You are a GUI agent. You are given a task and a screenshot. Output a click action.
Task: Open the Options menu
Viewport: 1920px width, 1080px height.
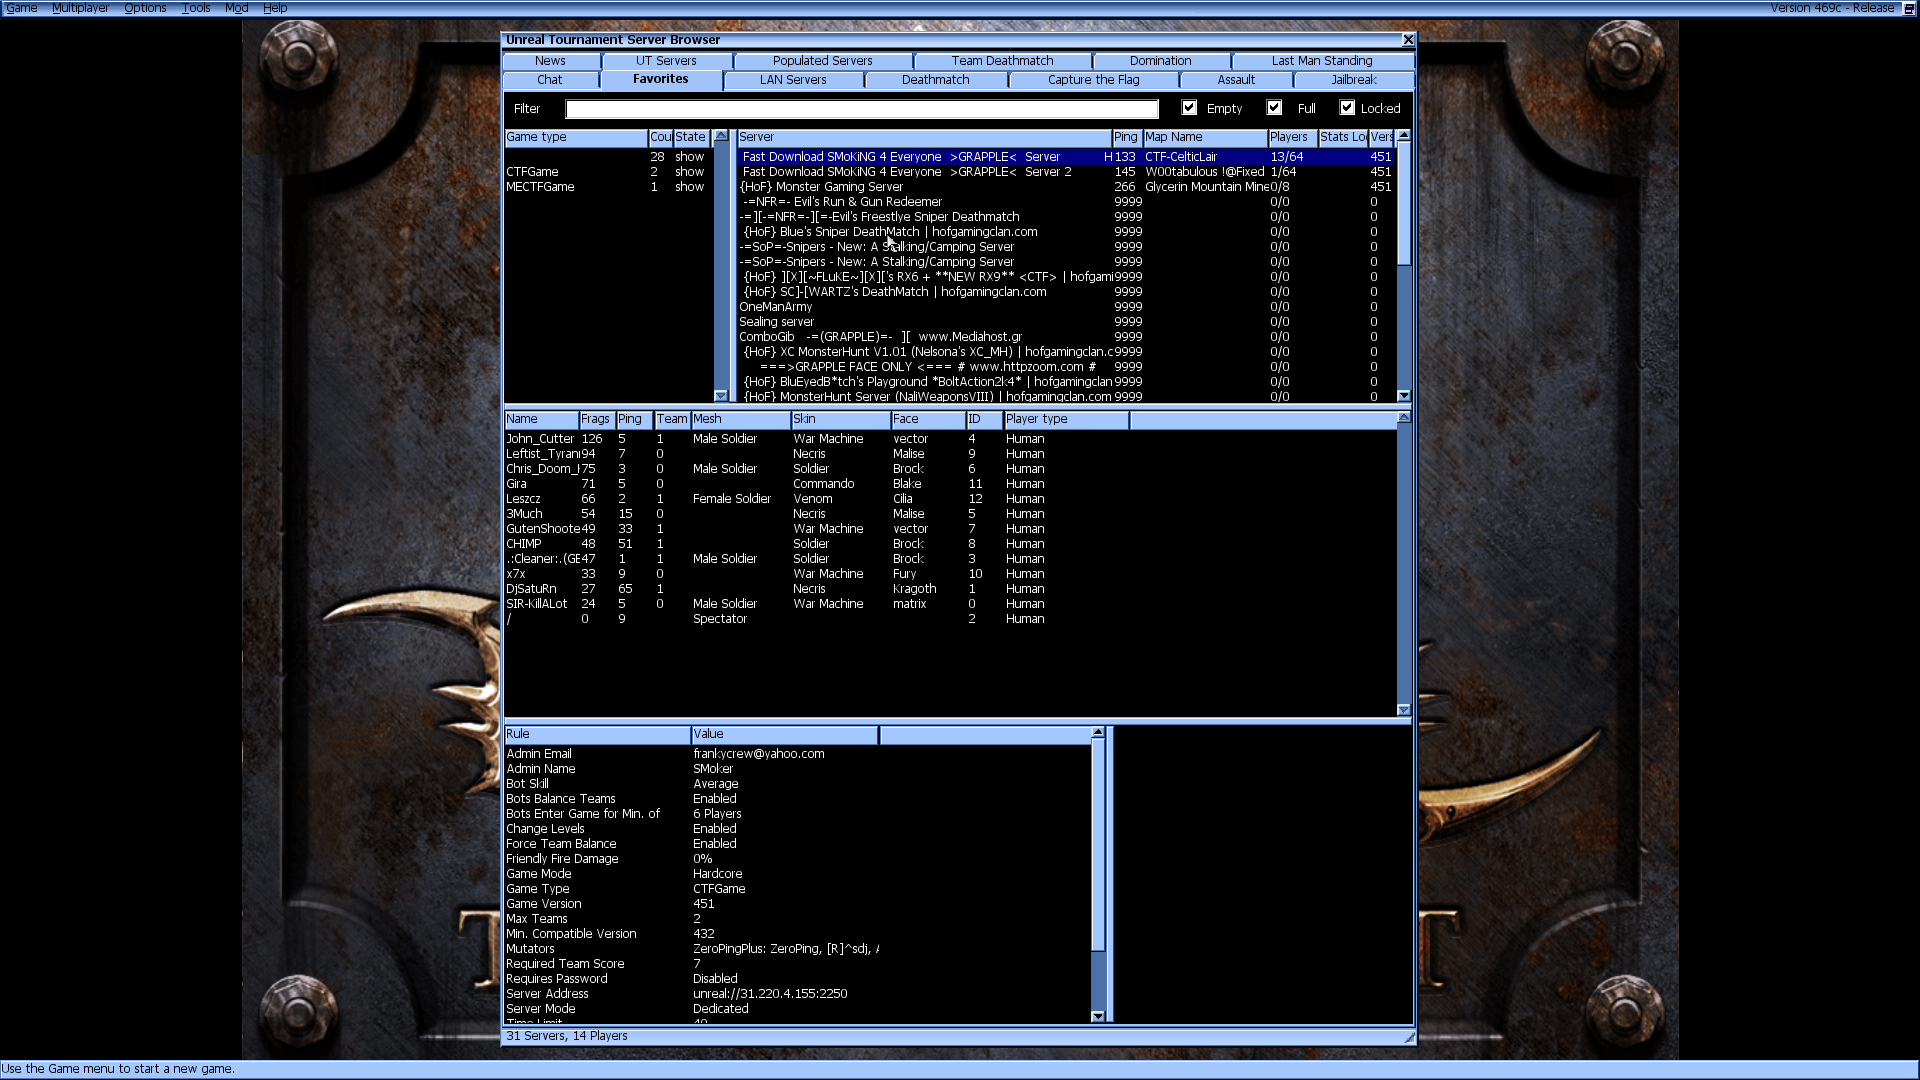(145, 8)
